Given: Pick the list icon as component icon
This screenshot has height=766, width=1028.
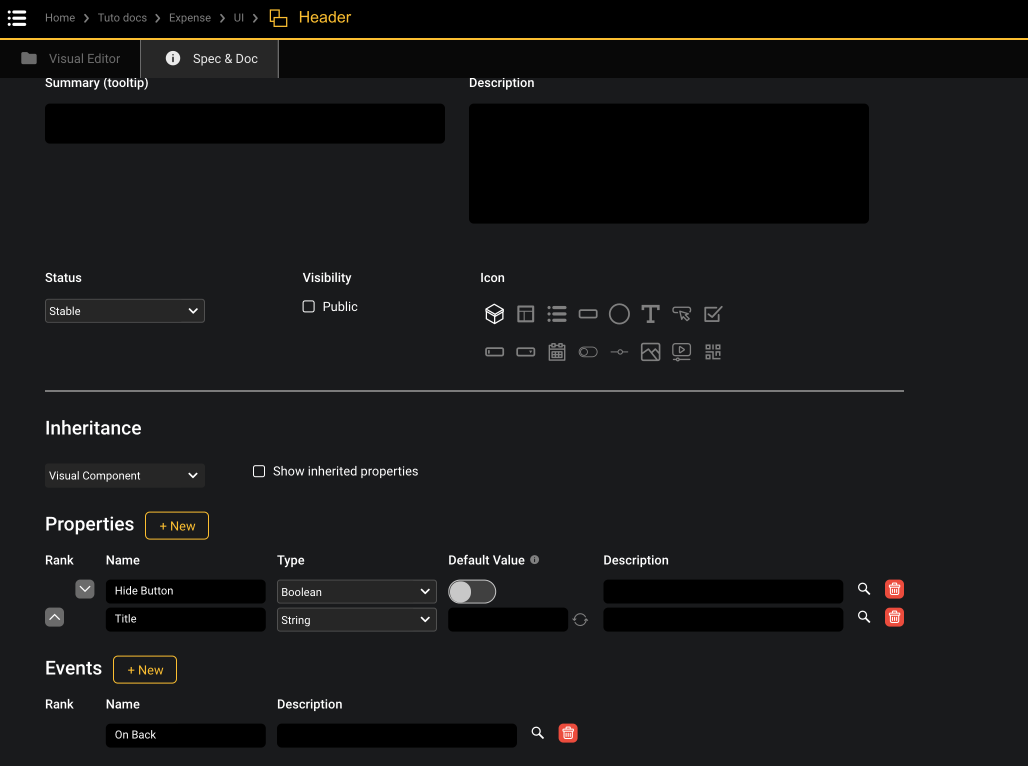Looking at the screenshot, I should pos(556,313).
